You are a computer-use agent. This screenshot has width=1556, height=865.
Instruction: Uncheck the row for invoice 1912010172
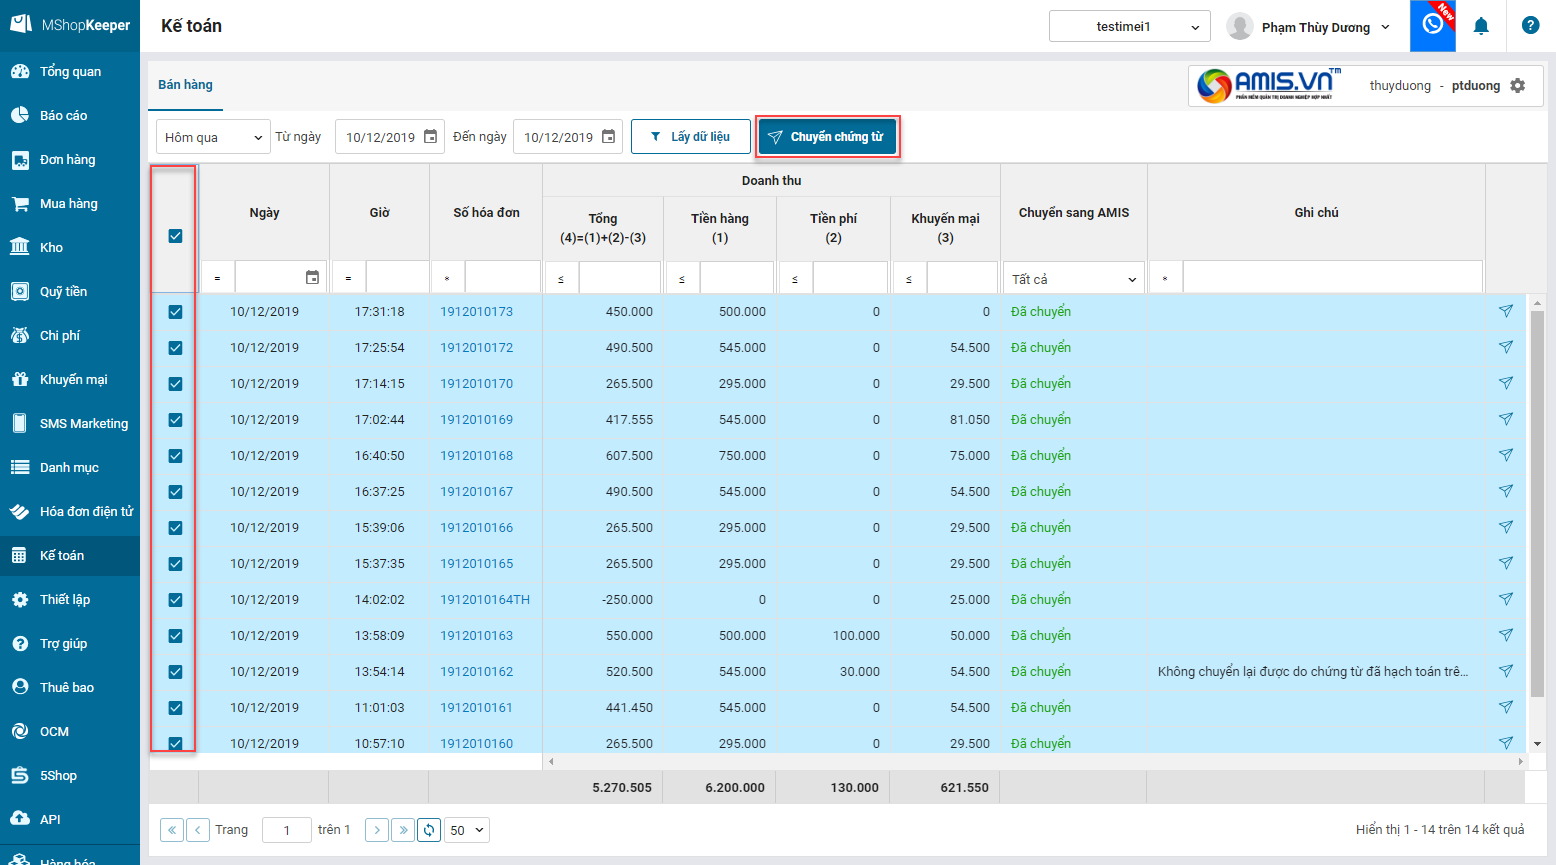(175, 348)
